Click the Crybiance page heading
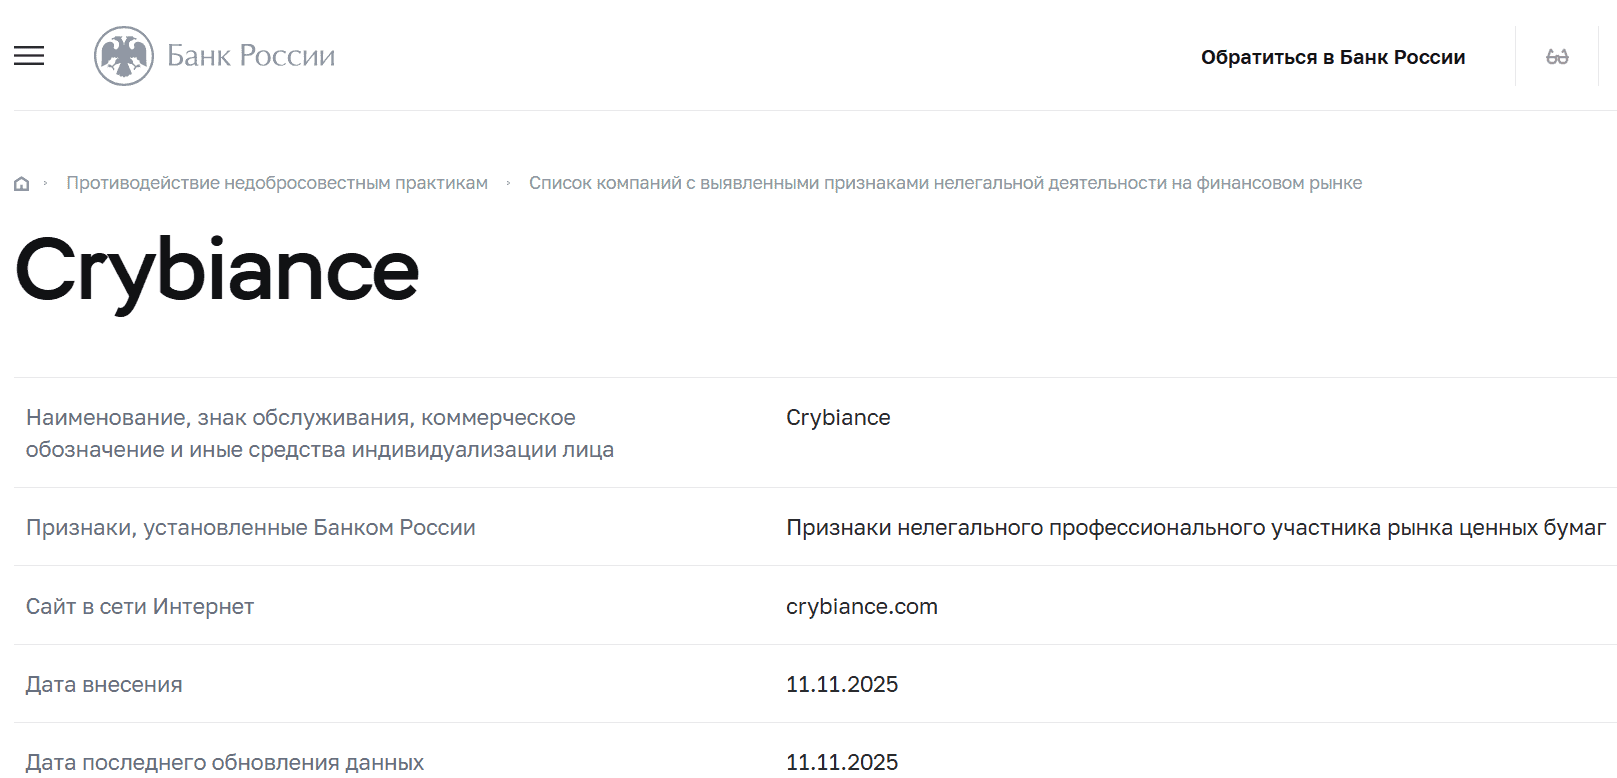Screen dimensions: 1617x778 213,267
